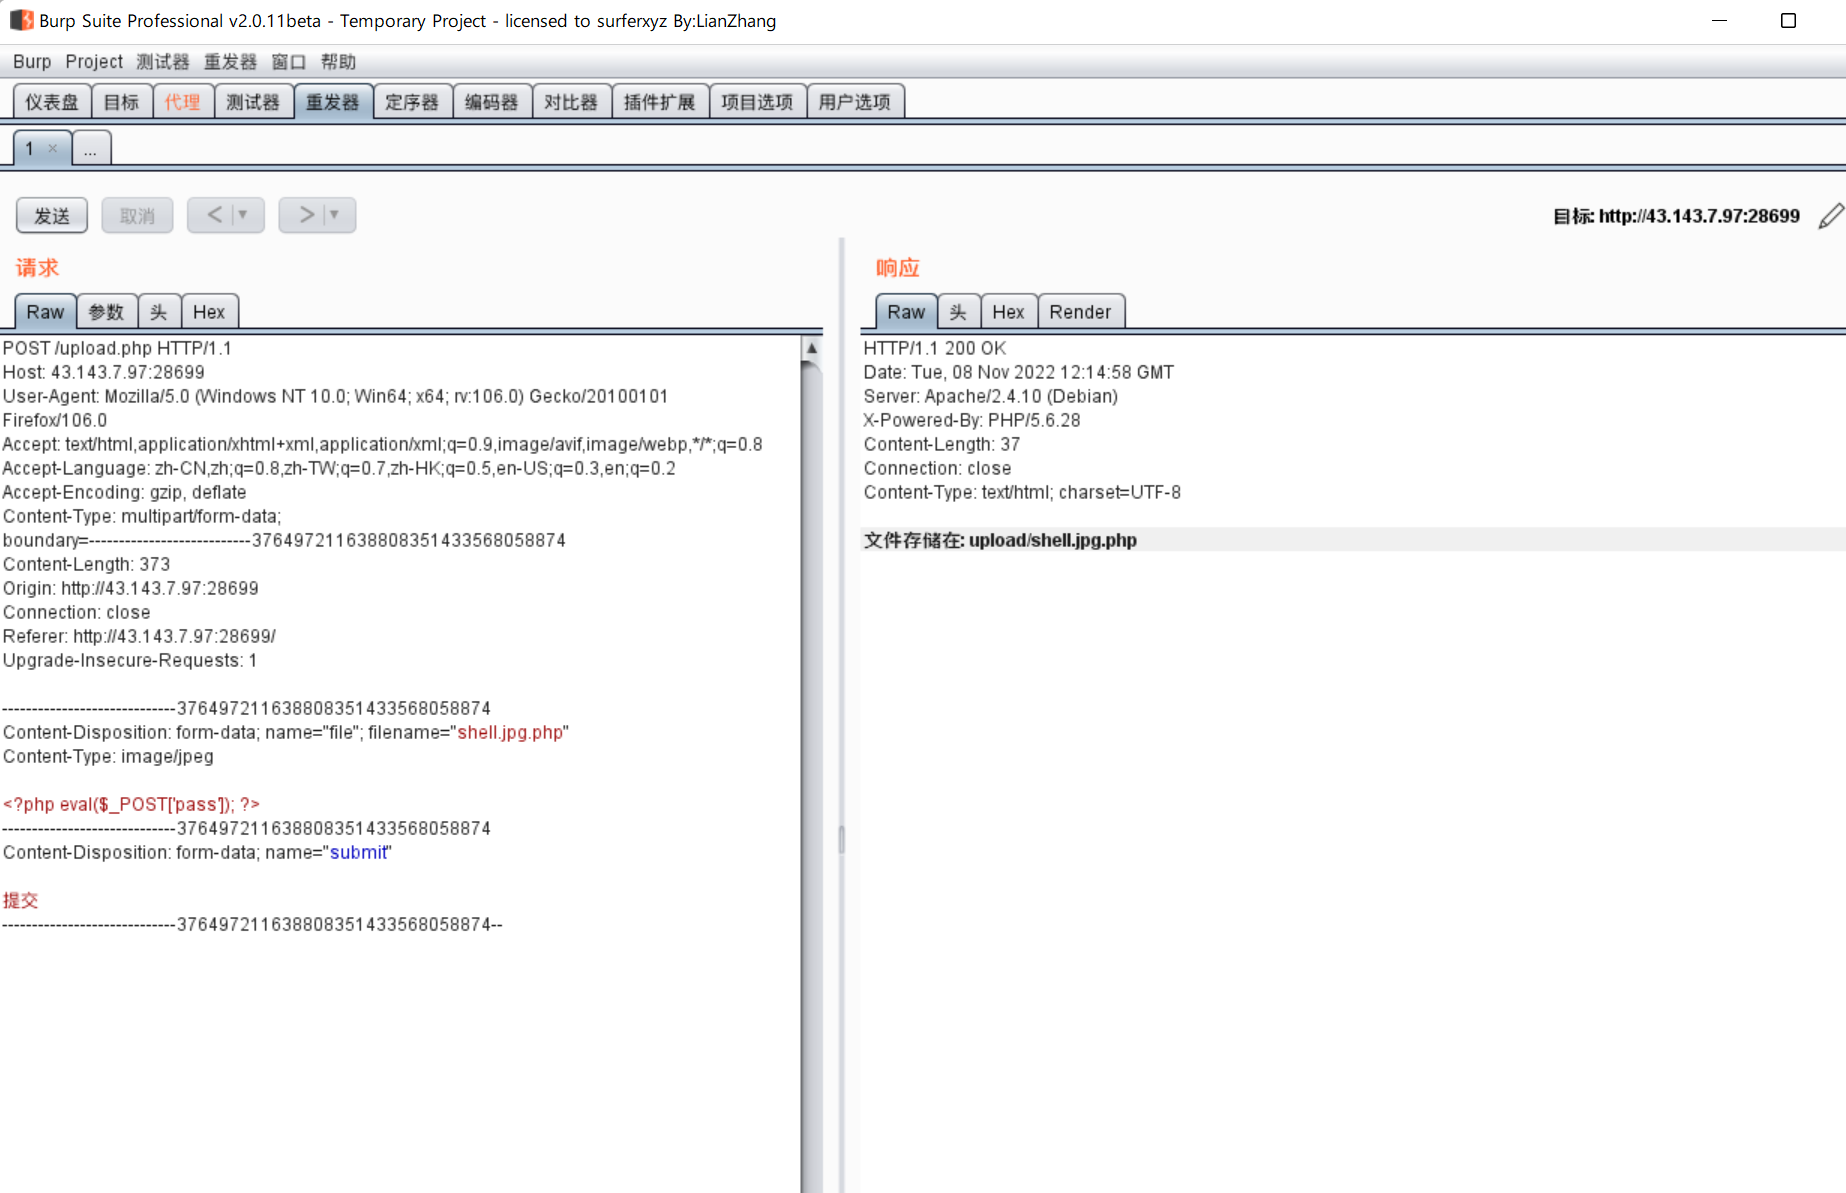Click the PHP eval payload line
Viewport: 1846px width, 1193px height.
coord(131,805)
